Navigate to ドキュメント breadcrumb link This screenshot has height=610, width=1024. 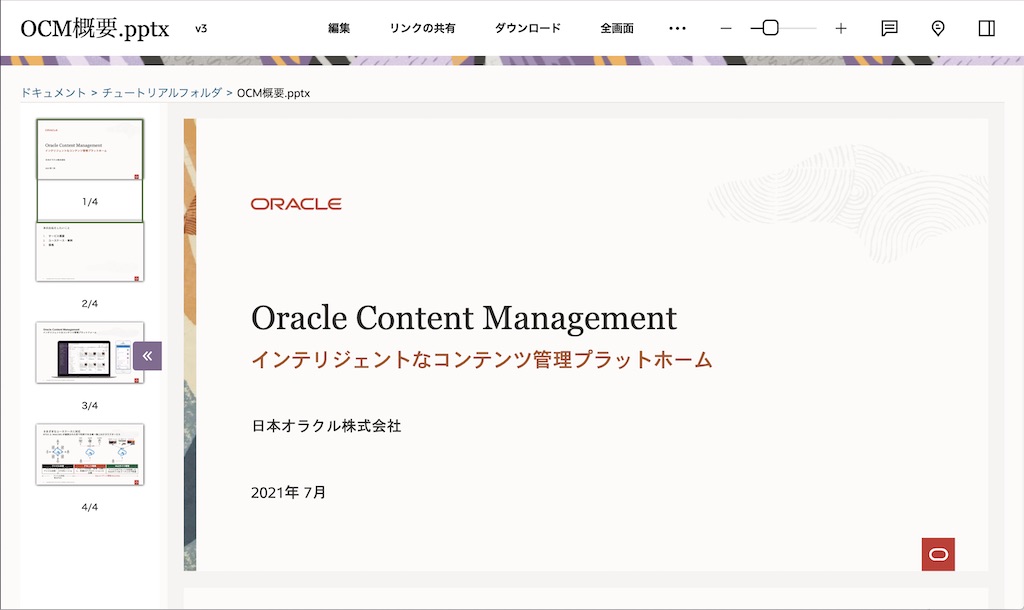[x=53, y=93]
